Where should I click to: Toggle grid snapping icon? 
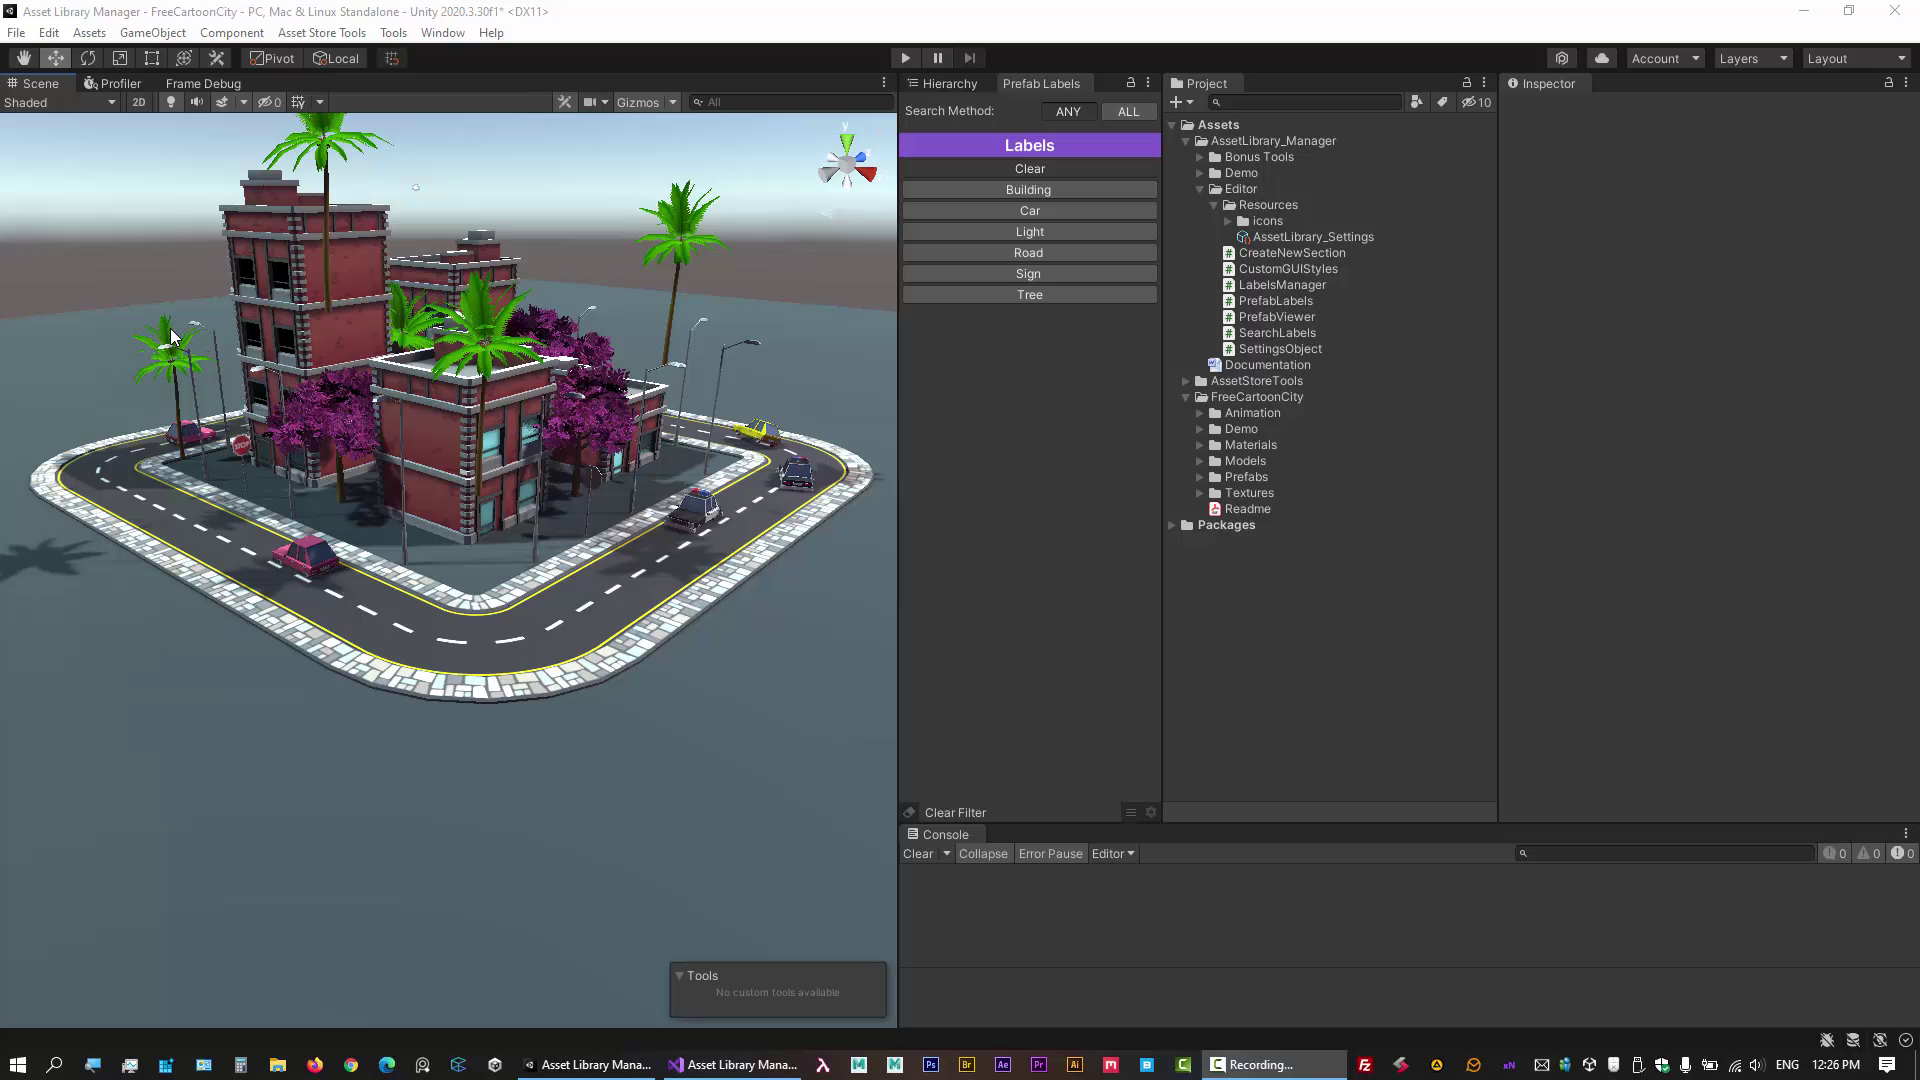click(392, 58)
